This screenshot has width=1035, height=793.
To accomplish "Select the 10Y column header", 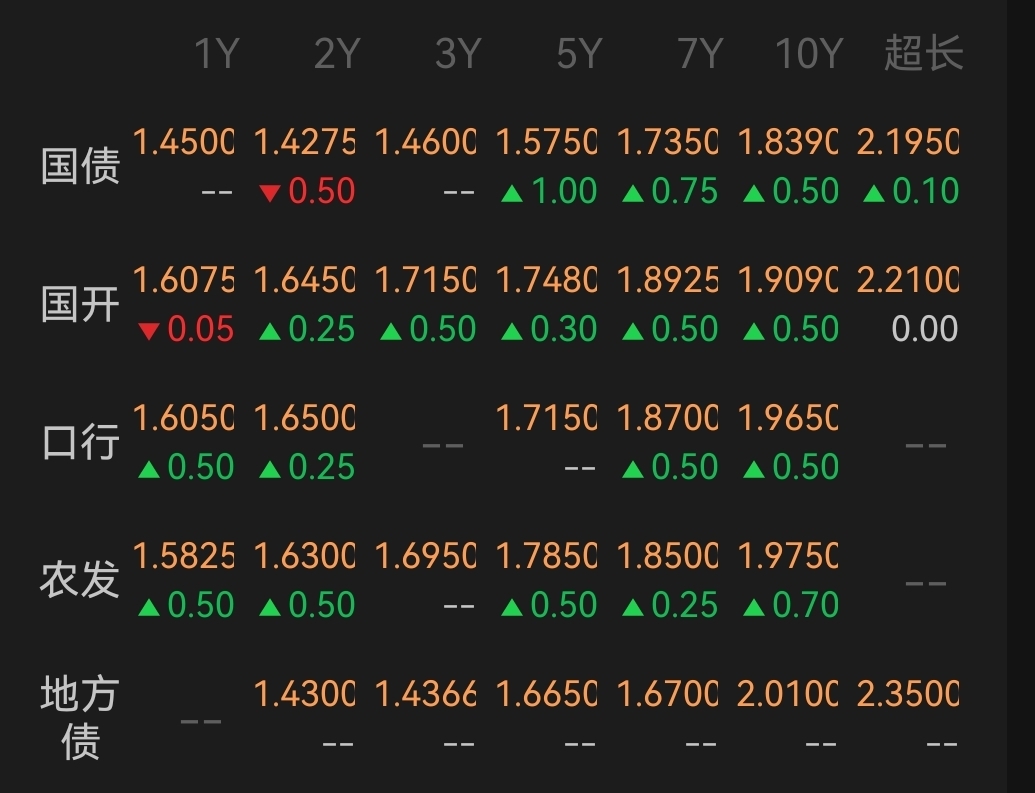I will point(809,53).
